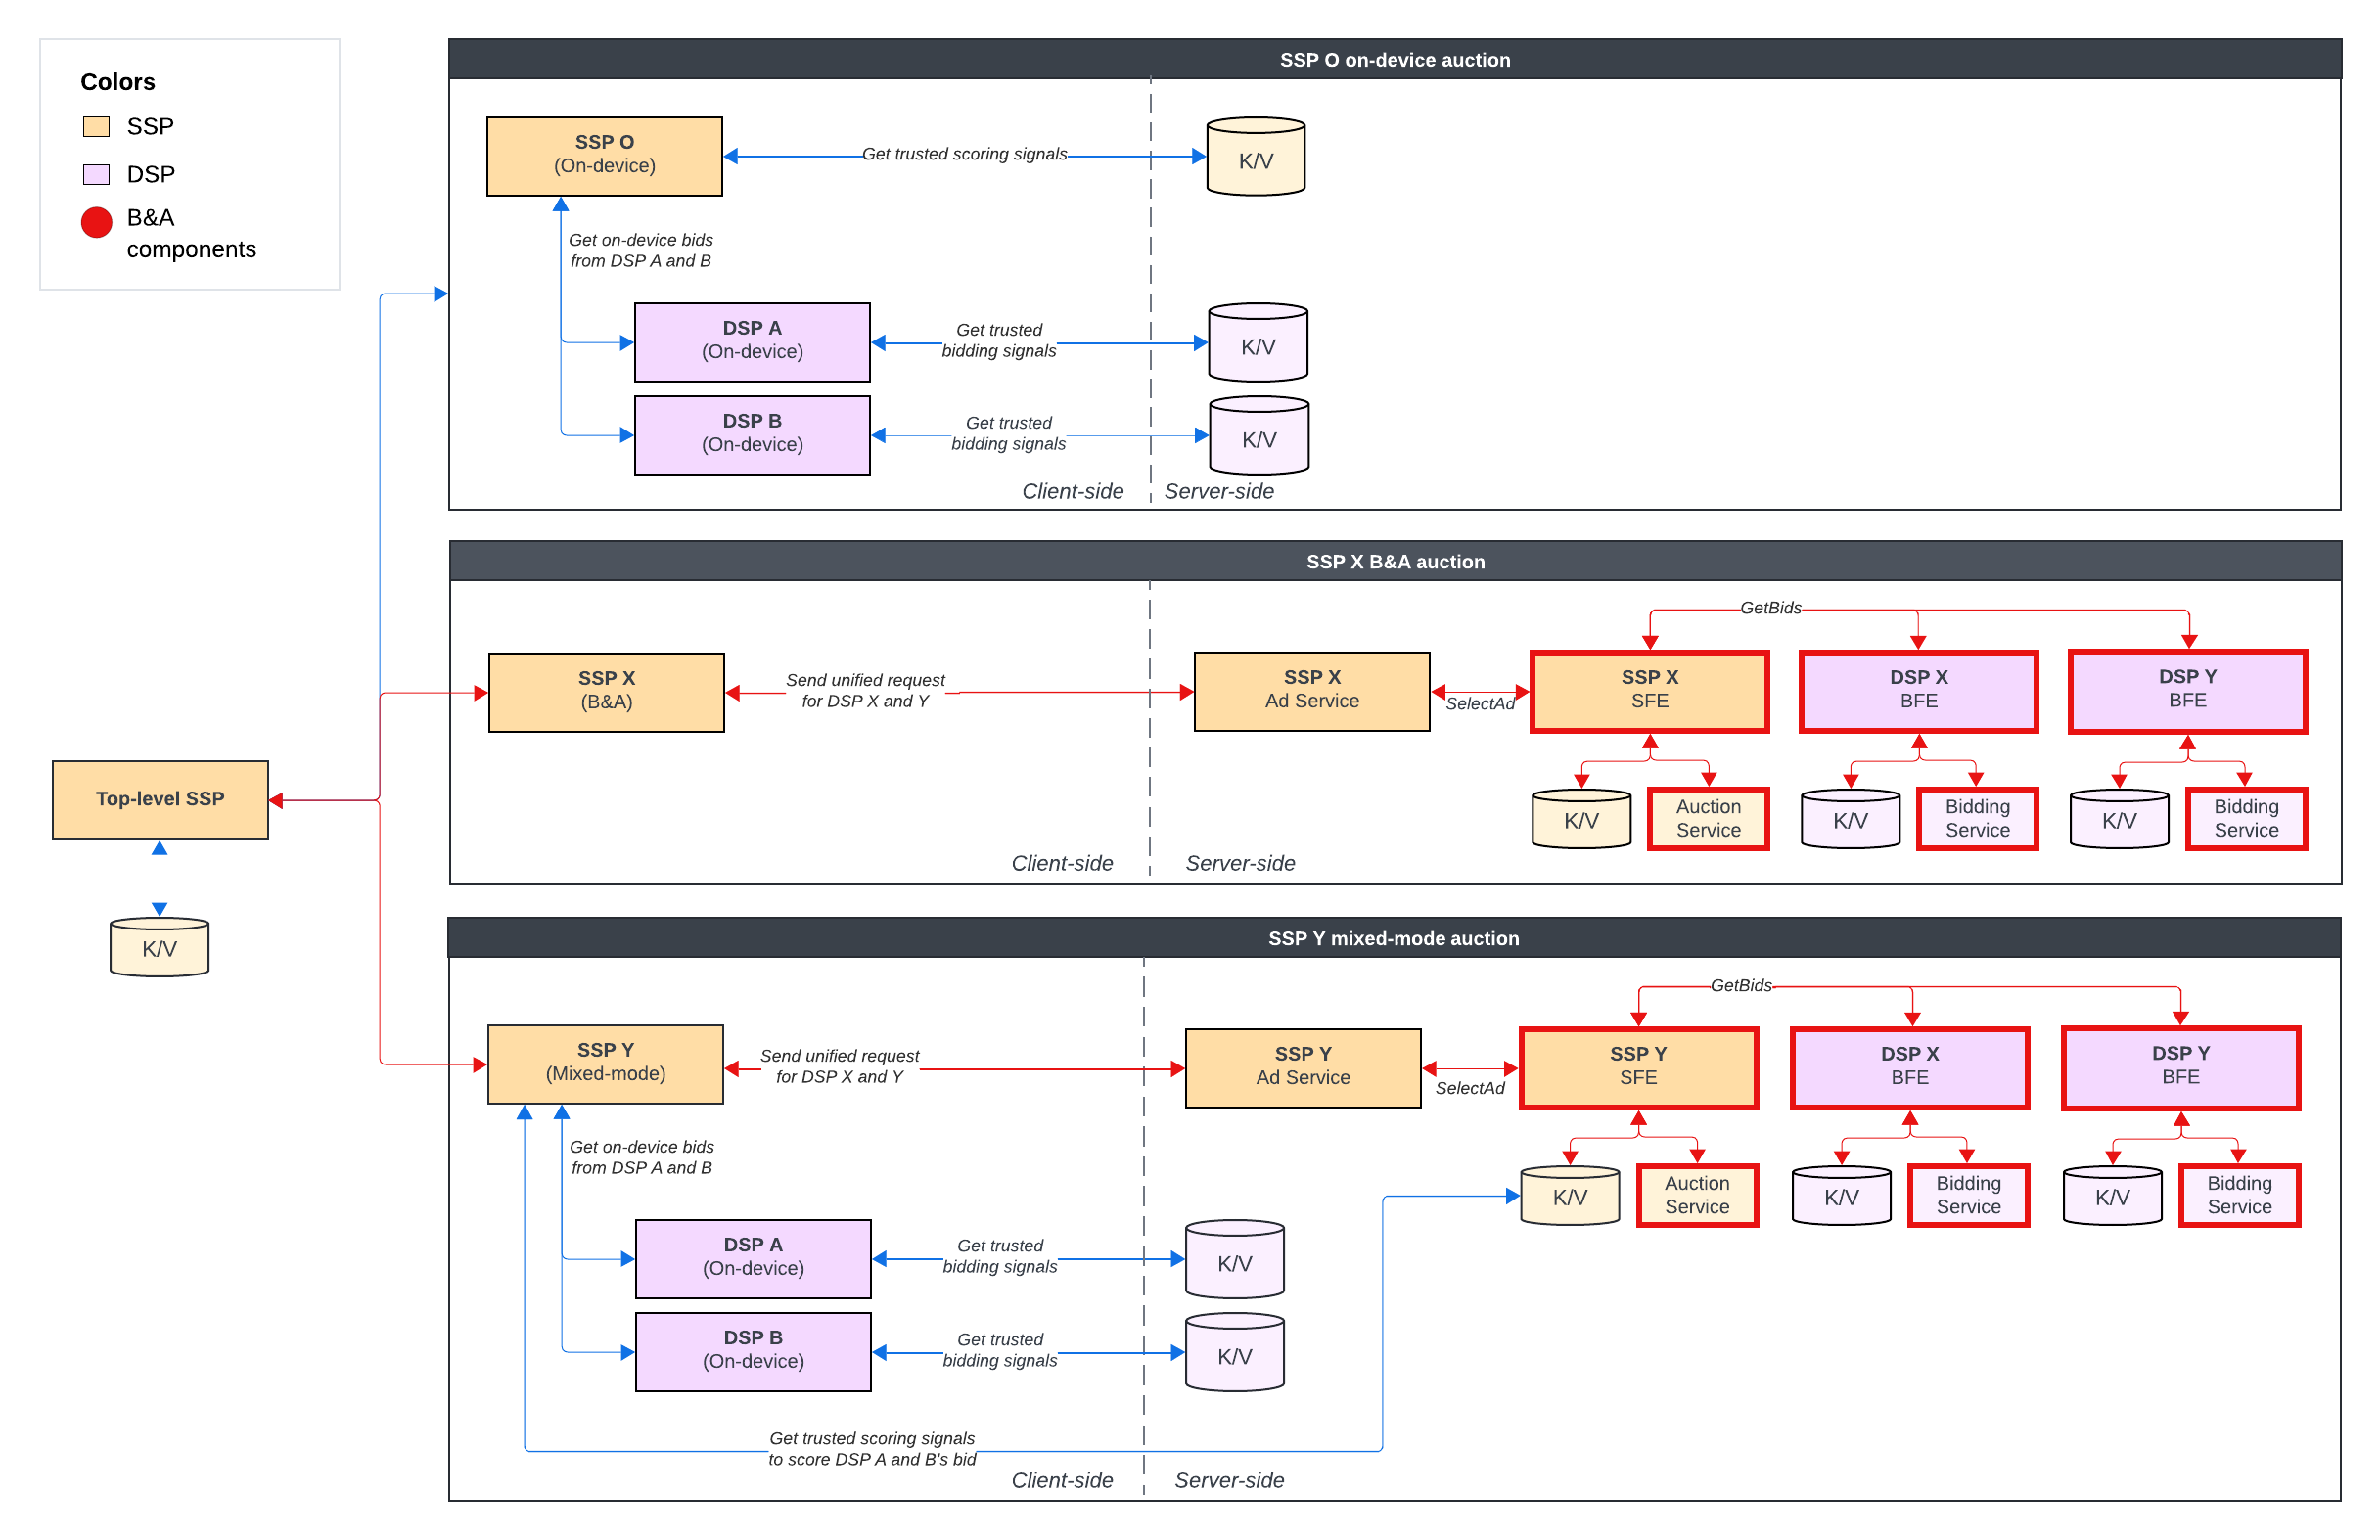
Task: Click the SSP orange legend swatch
Action: point(96,126)
